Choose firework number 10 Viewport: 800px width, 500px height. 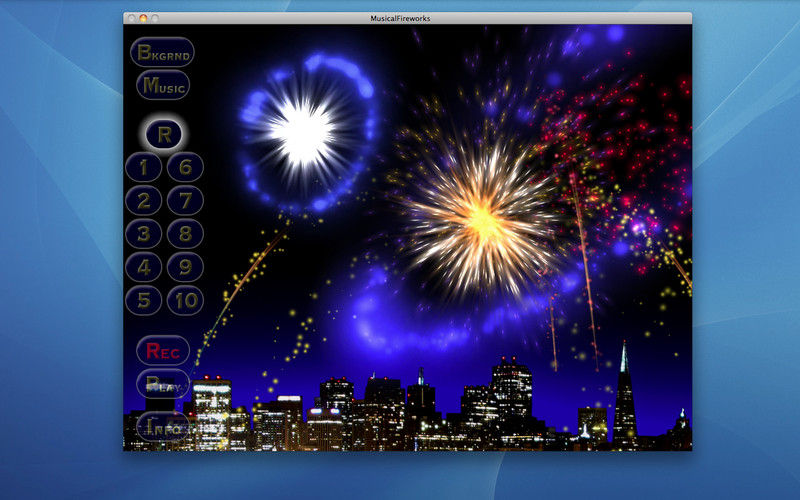[185, 301]
